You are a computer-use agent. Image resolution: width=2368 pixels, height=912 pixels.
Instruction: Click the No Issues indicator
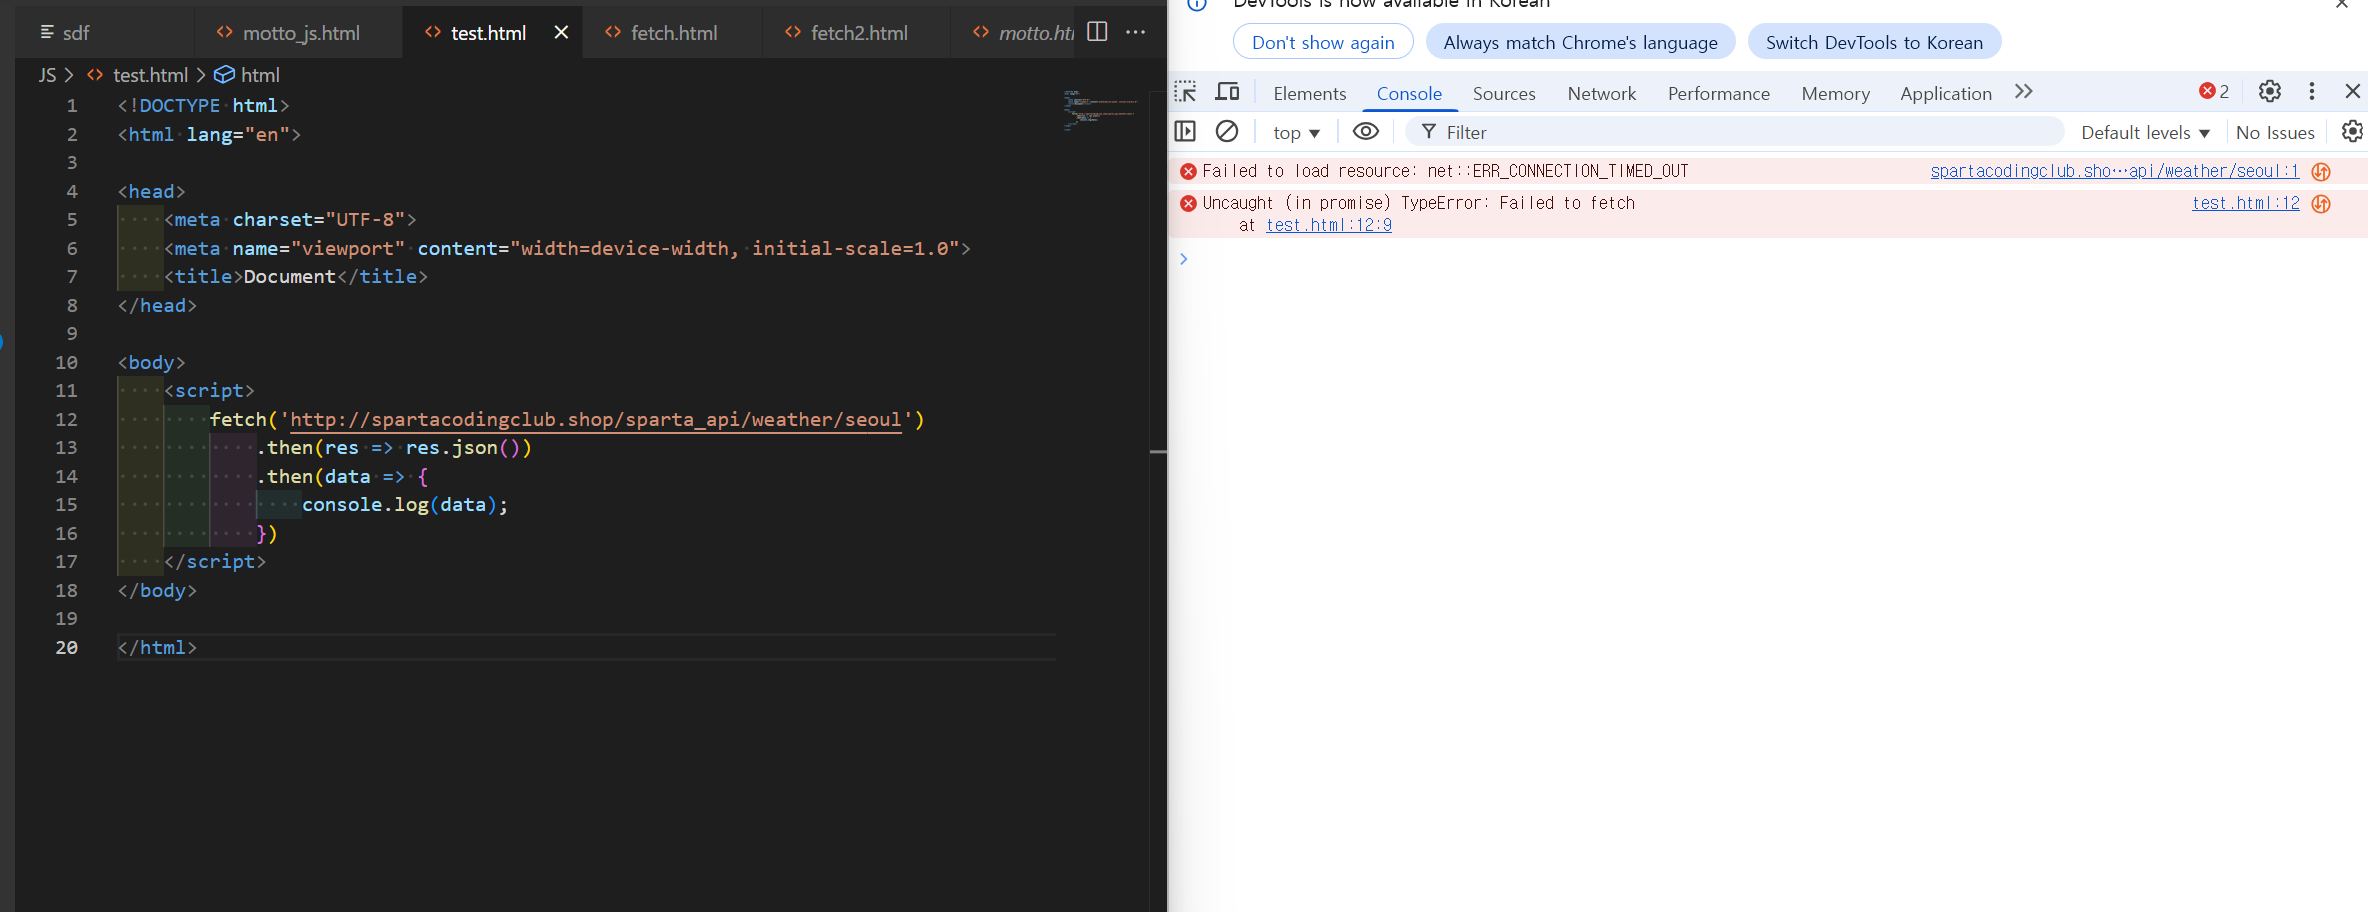(x=2275, y=133)
